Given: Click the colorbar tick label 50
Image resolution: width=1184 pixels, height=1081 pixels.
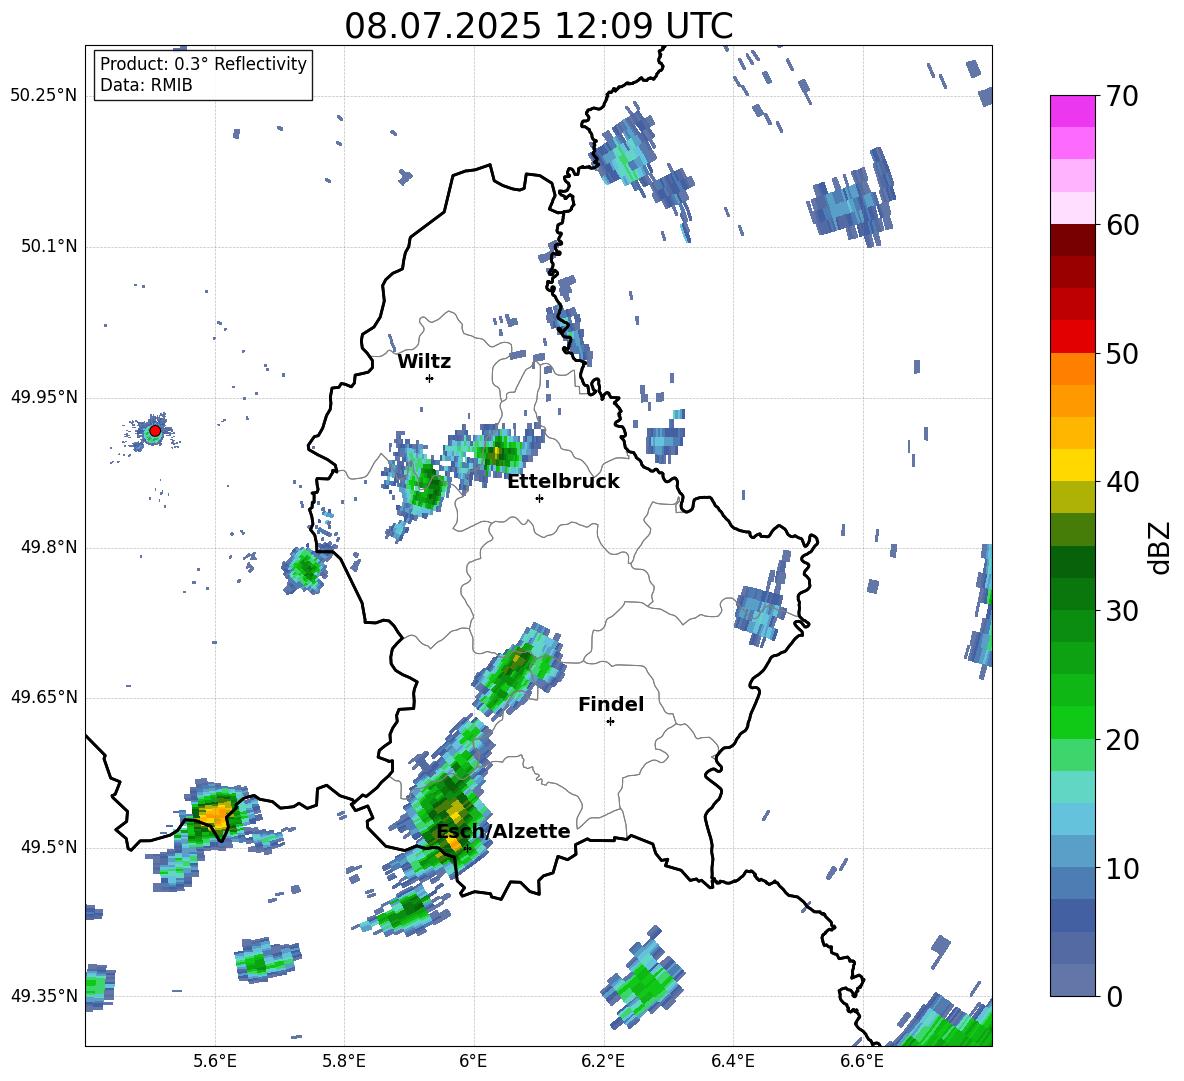Looking at the screenshot, I should [x=1122, y=354].
